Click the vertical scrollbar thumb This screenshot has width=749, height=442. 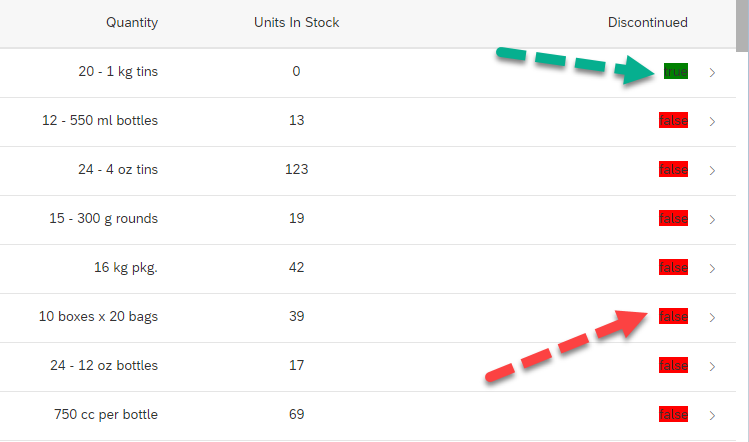click(x=742, y=25)
